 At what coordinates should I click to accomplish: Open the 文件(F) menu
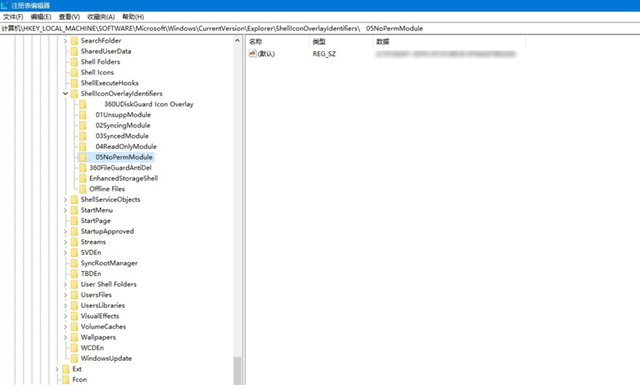[13, 17]
